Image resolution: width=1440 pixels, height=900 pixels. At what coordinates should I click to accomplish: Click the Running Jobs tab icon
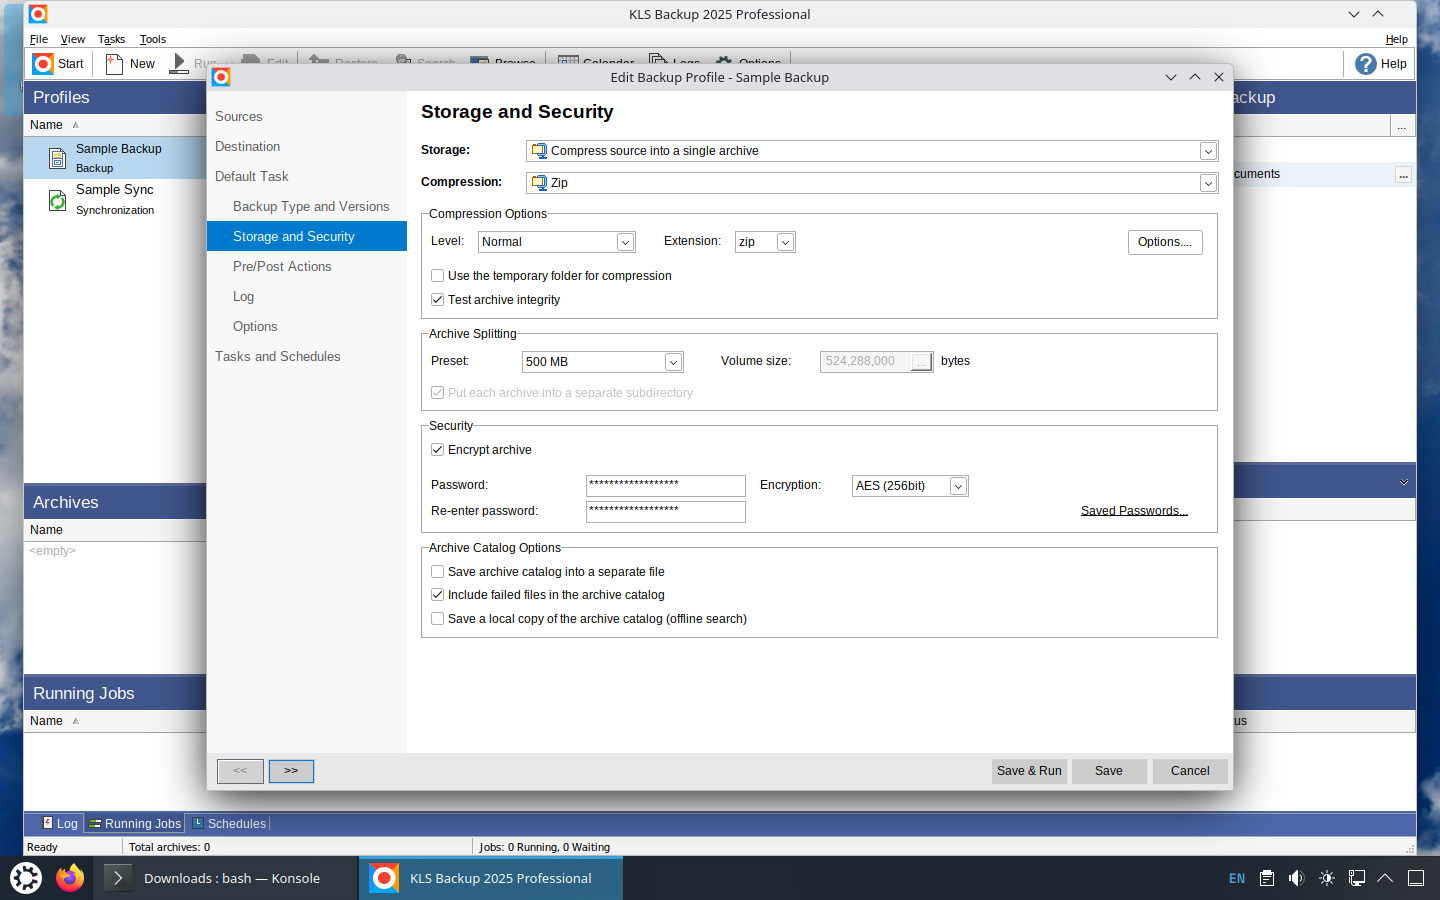95,824
